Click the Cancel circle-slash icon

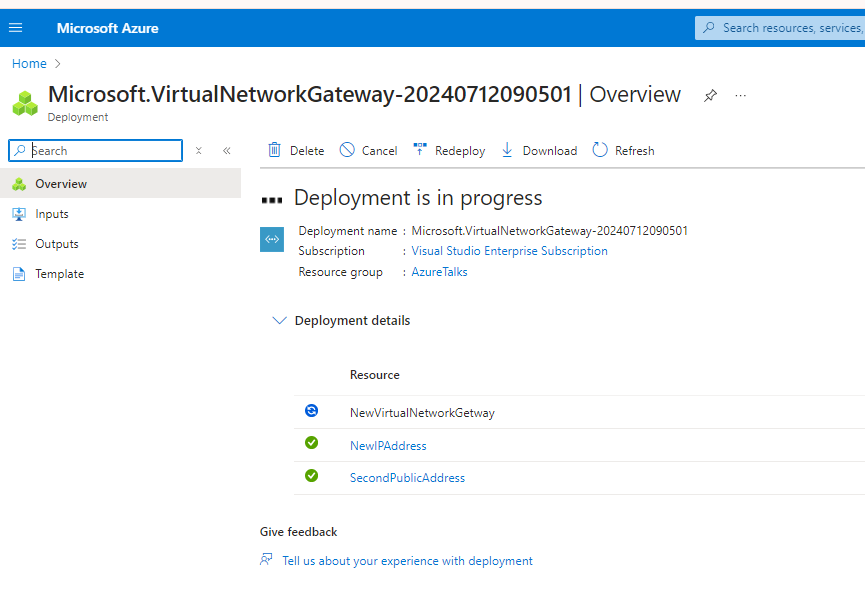pyautogui.click(x=347, y=150)
